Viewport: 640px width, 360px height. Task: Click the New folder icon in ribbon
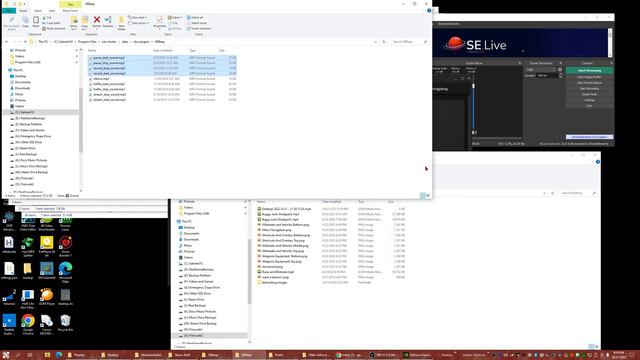[x=121, y=20]
